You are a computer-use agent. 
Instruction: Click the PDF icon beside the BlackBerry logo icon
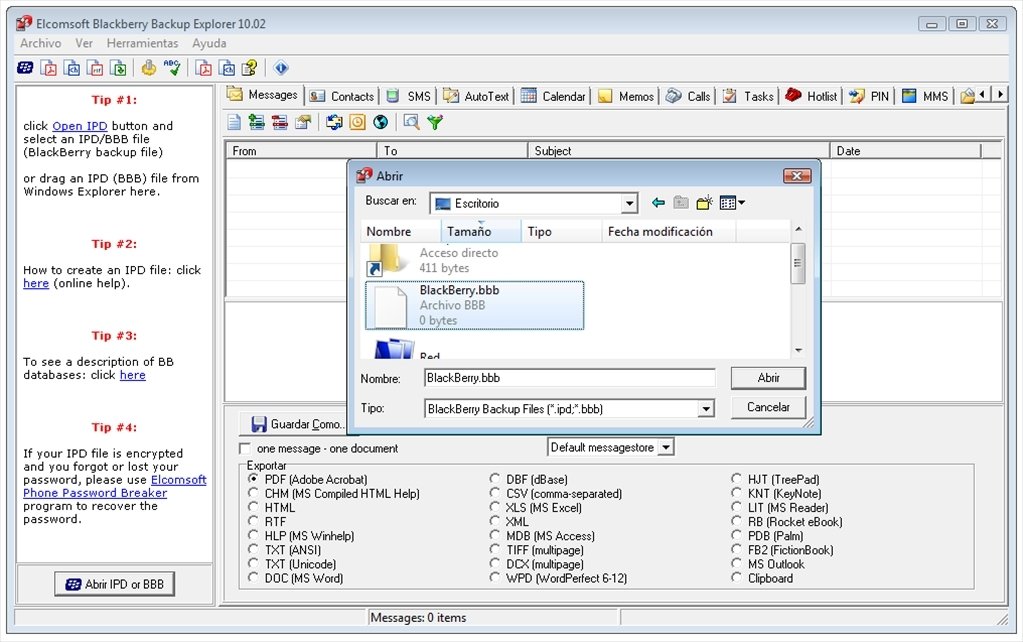coord(48,67)
